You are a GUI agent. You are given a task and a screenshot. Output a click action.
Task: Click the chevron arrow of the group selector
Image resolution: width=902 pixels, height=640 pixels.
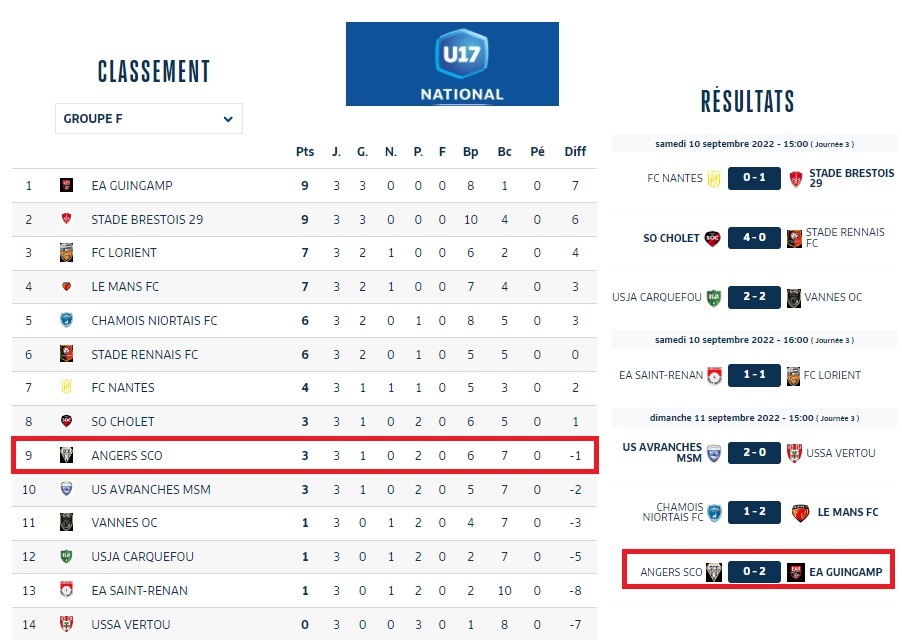point(228,119)
